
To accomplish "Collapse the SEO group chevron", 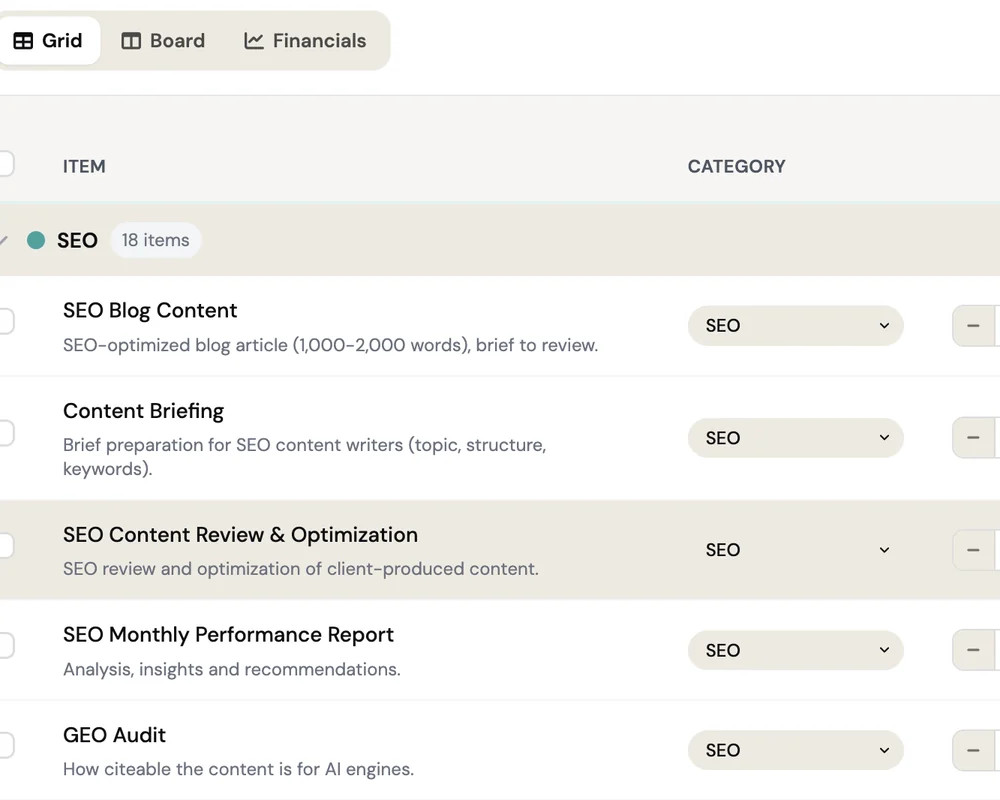I will [3, 241].
